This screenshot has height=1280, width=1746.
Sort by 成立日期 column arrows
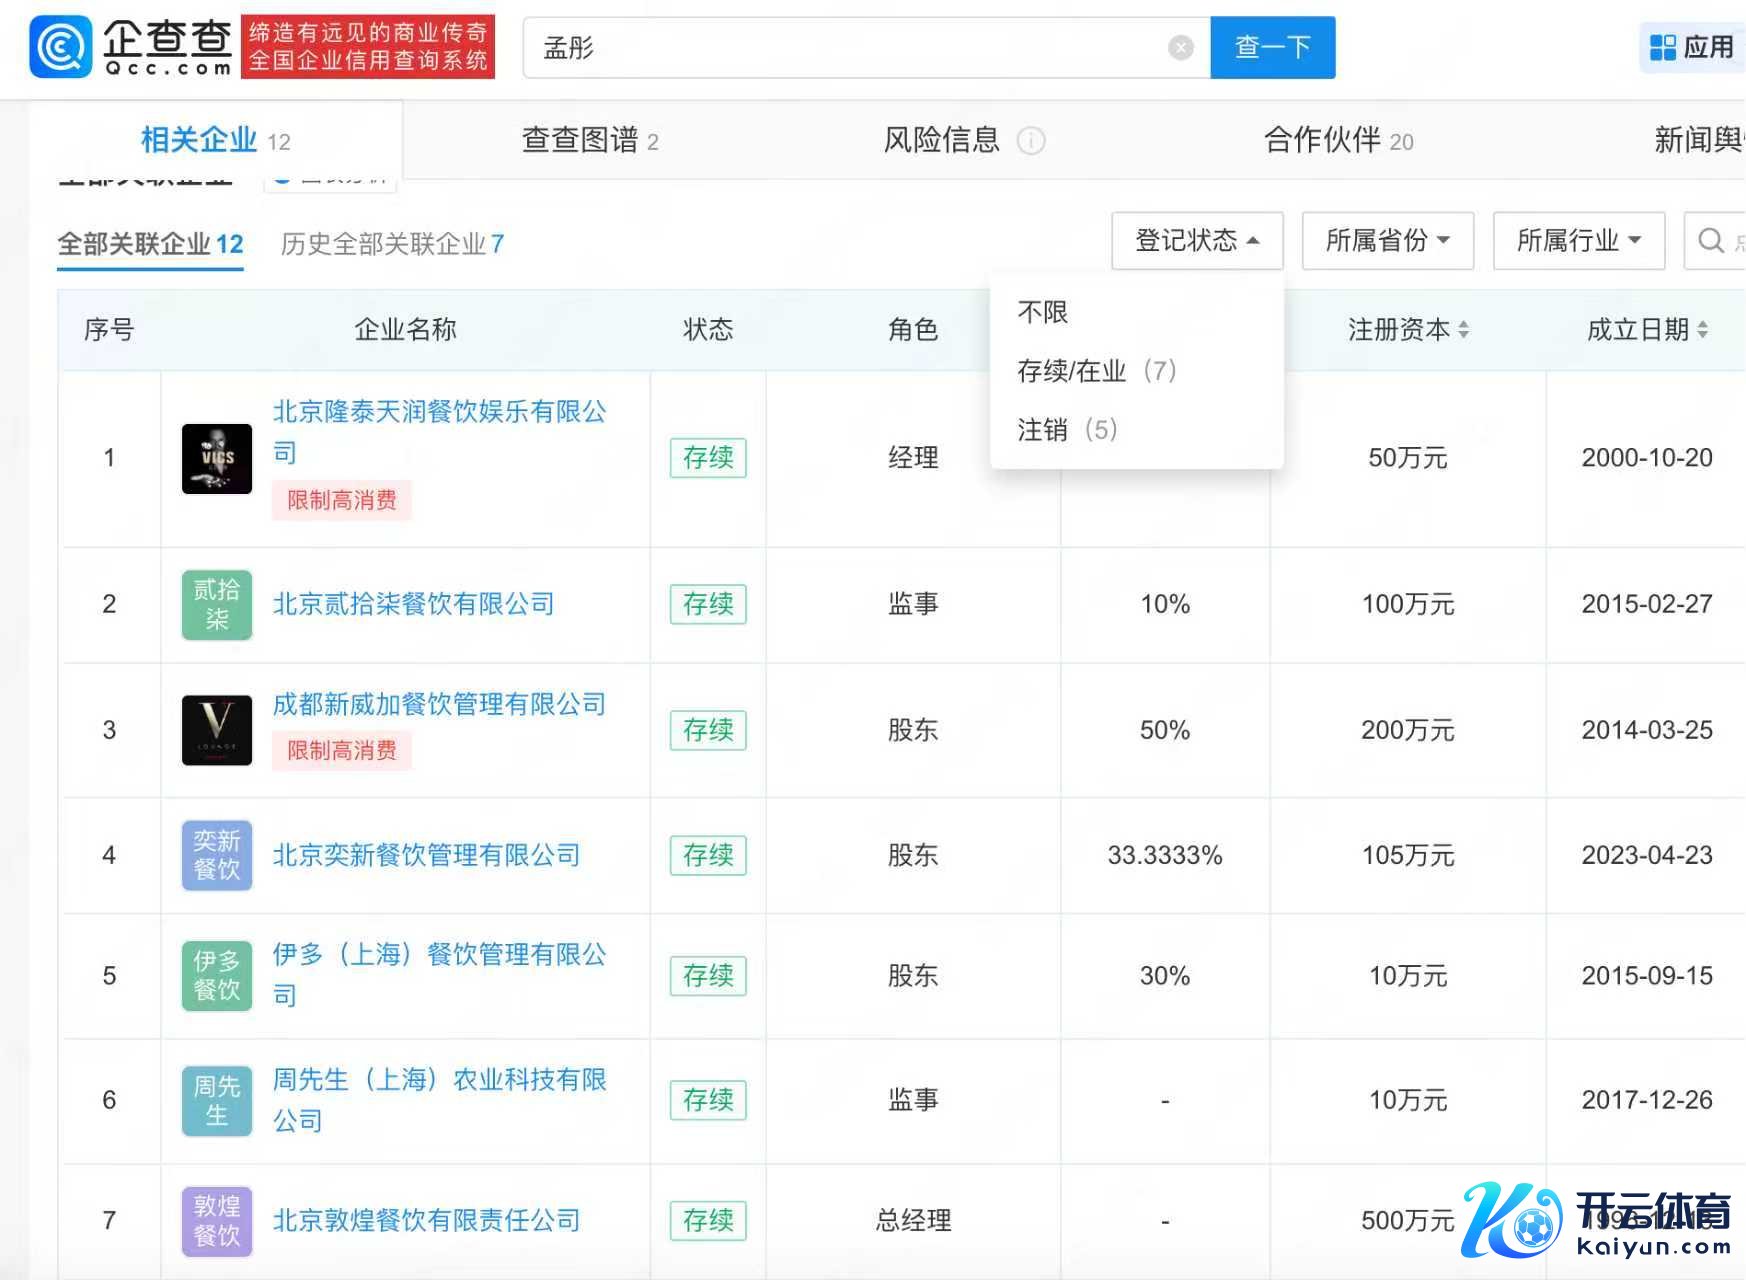(x=1702, y=330)
